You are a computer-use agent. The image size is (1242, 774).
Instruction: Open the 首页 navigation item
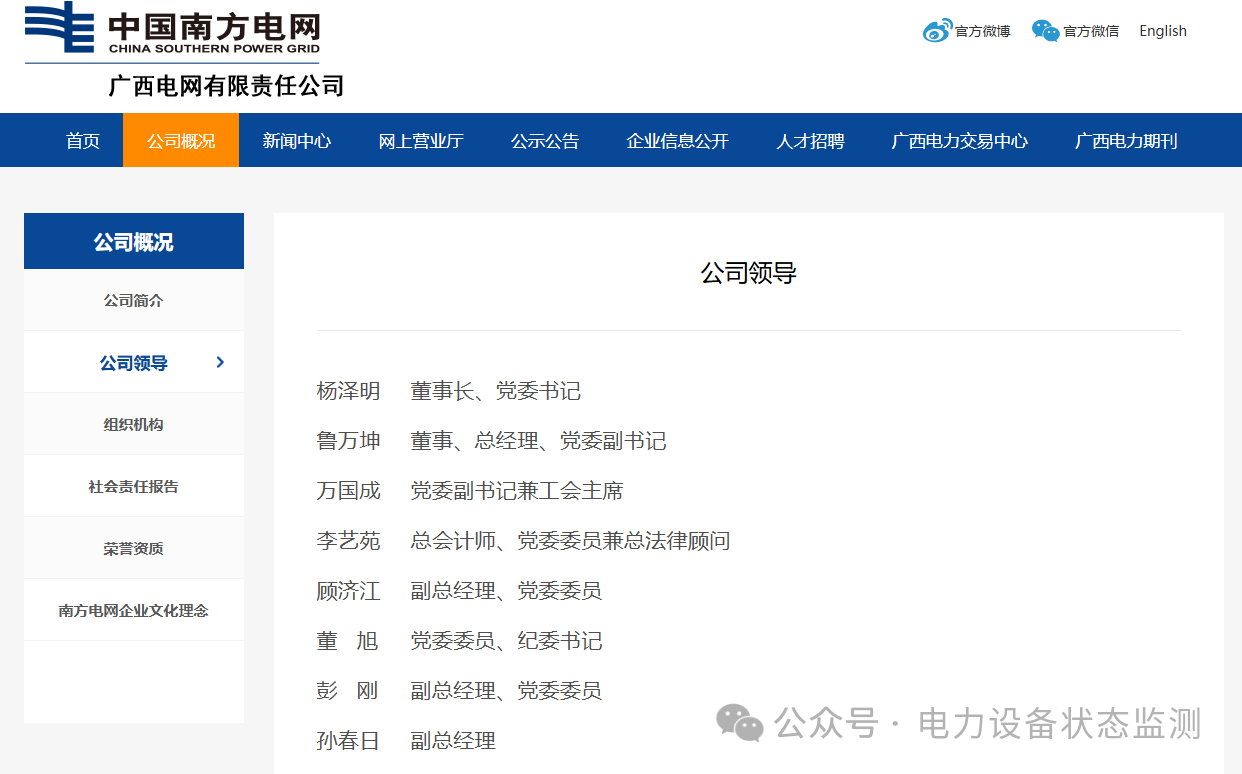tap(82, 140)
